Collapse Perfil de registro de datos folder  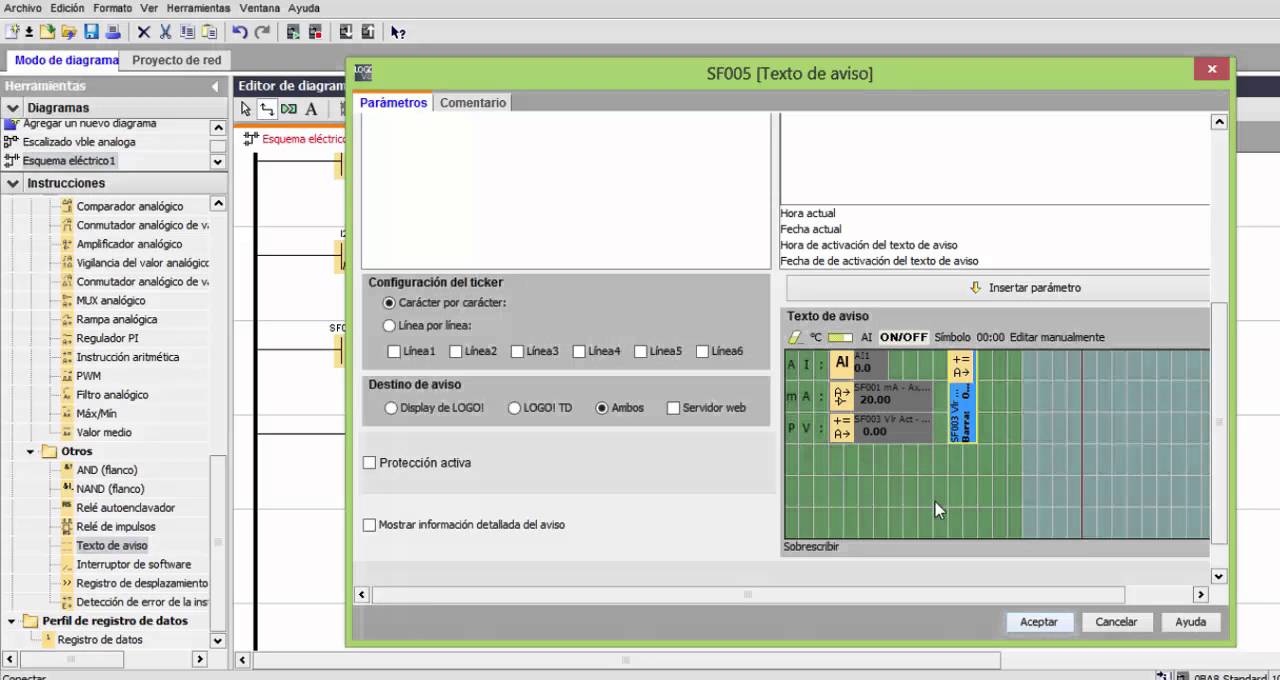pos(12,621)
